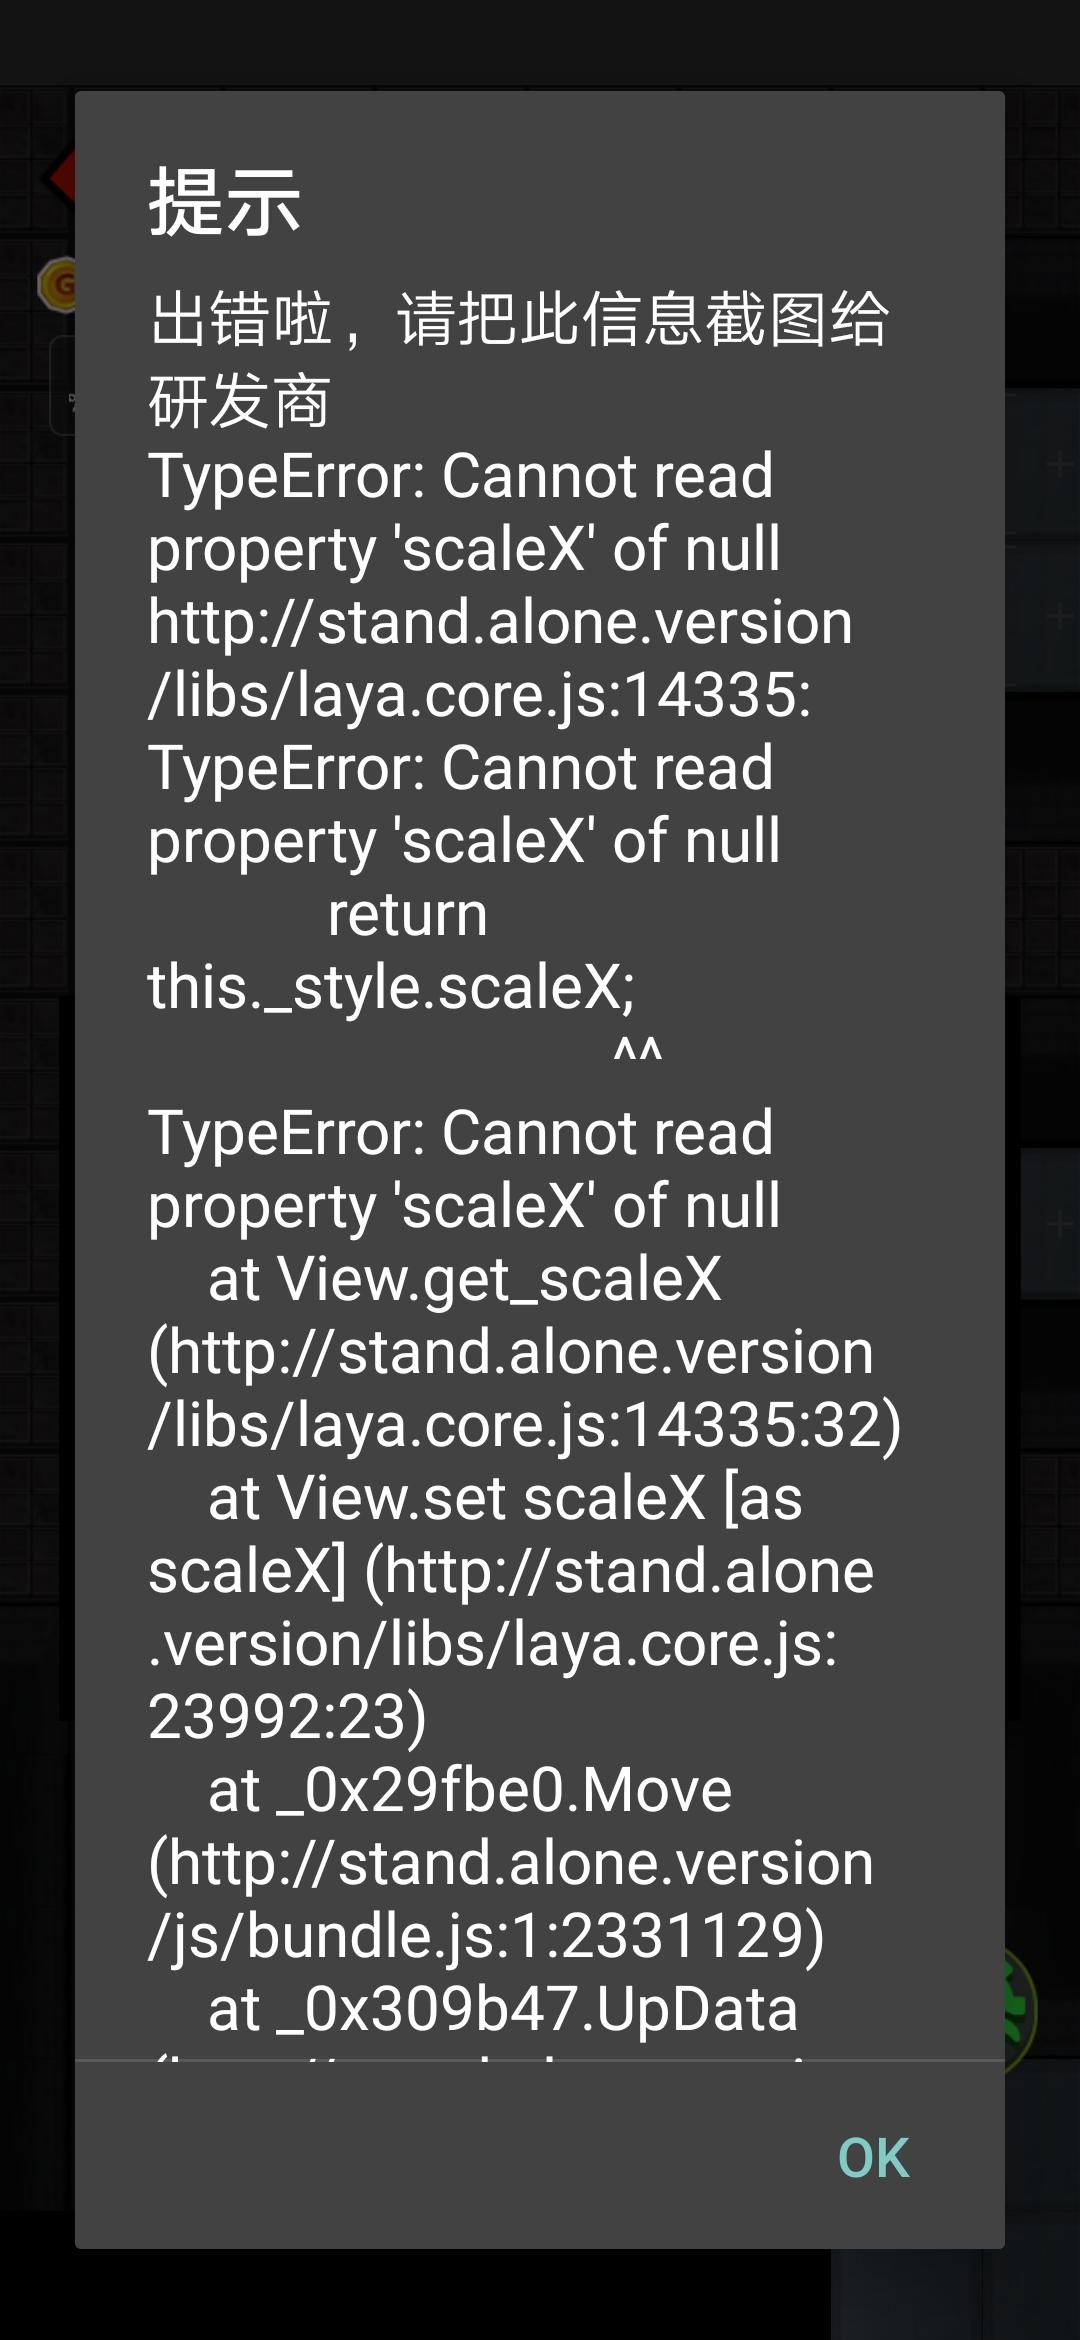Open the laya.core.js:14335: URL line

click(x=479, y=695)
